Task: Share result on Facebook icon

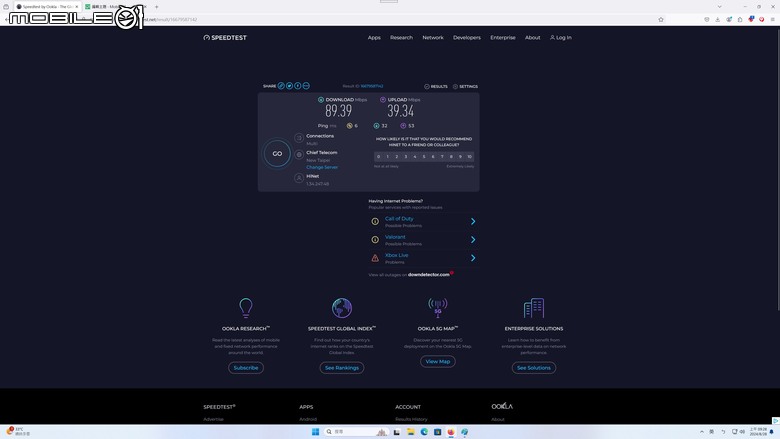Action: click(x=297, y=86)
